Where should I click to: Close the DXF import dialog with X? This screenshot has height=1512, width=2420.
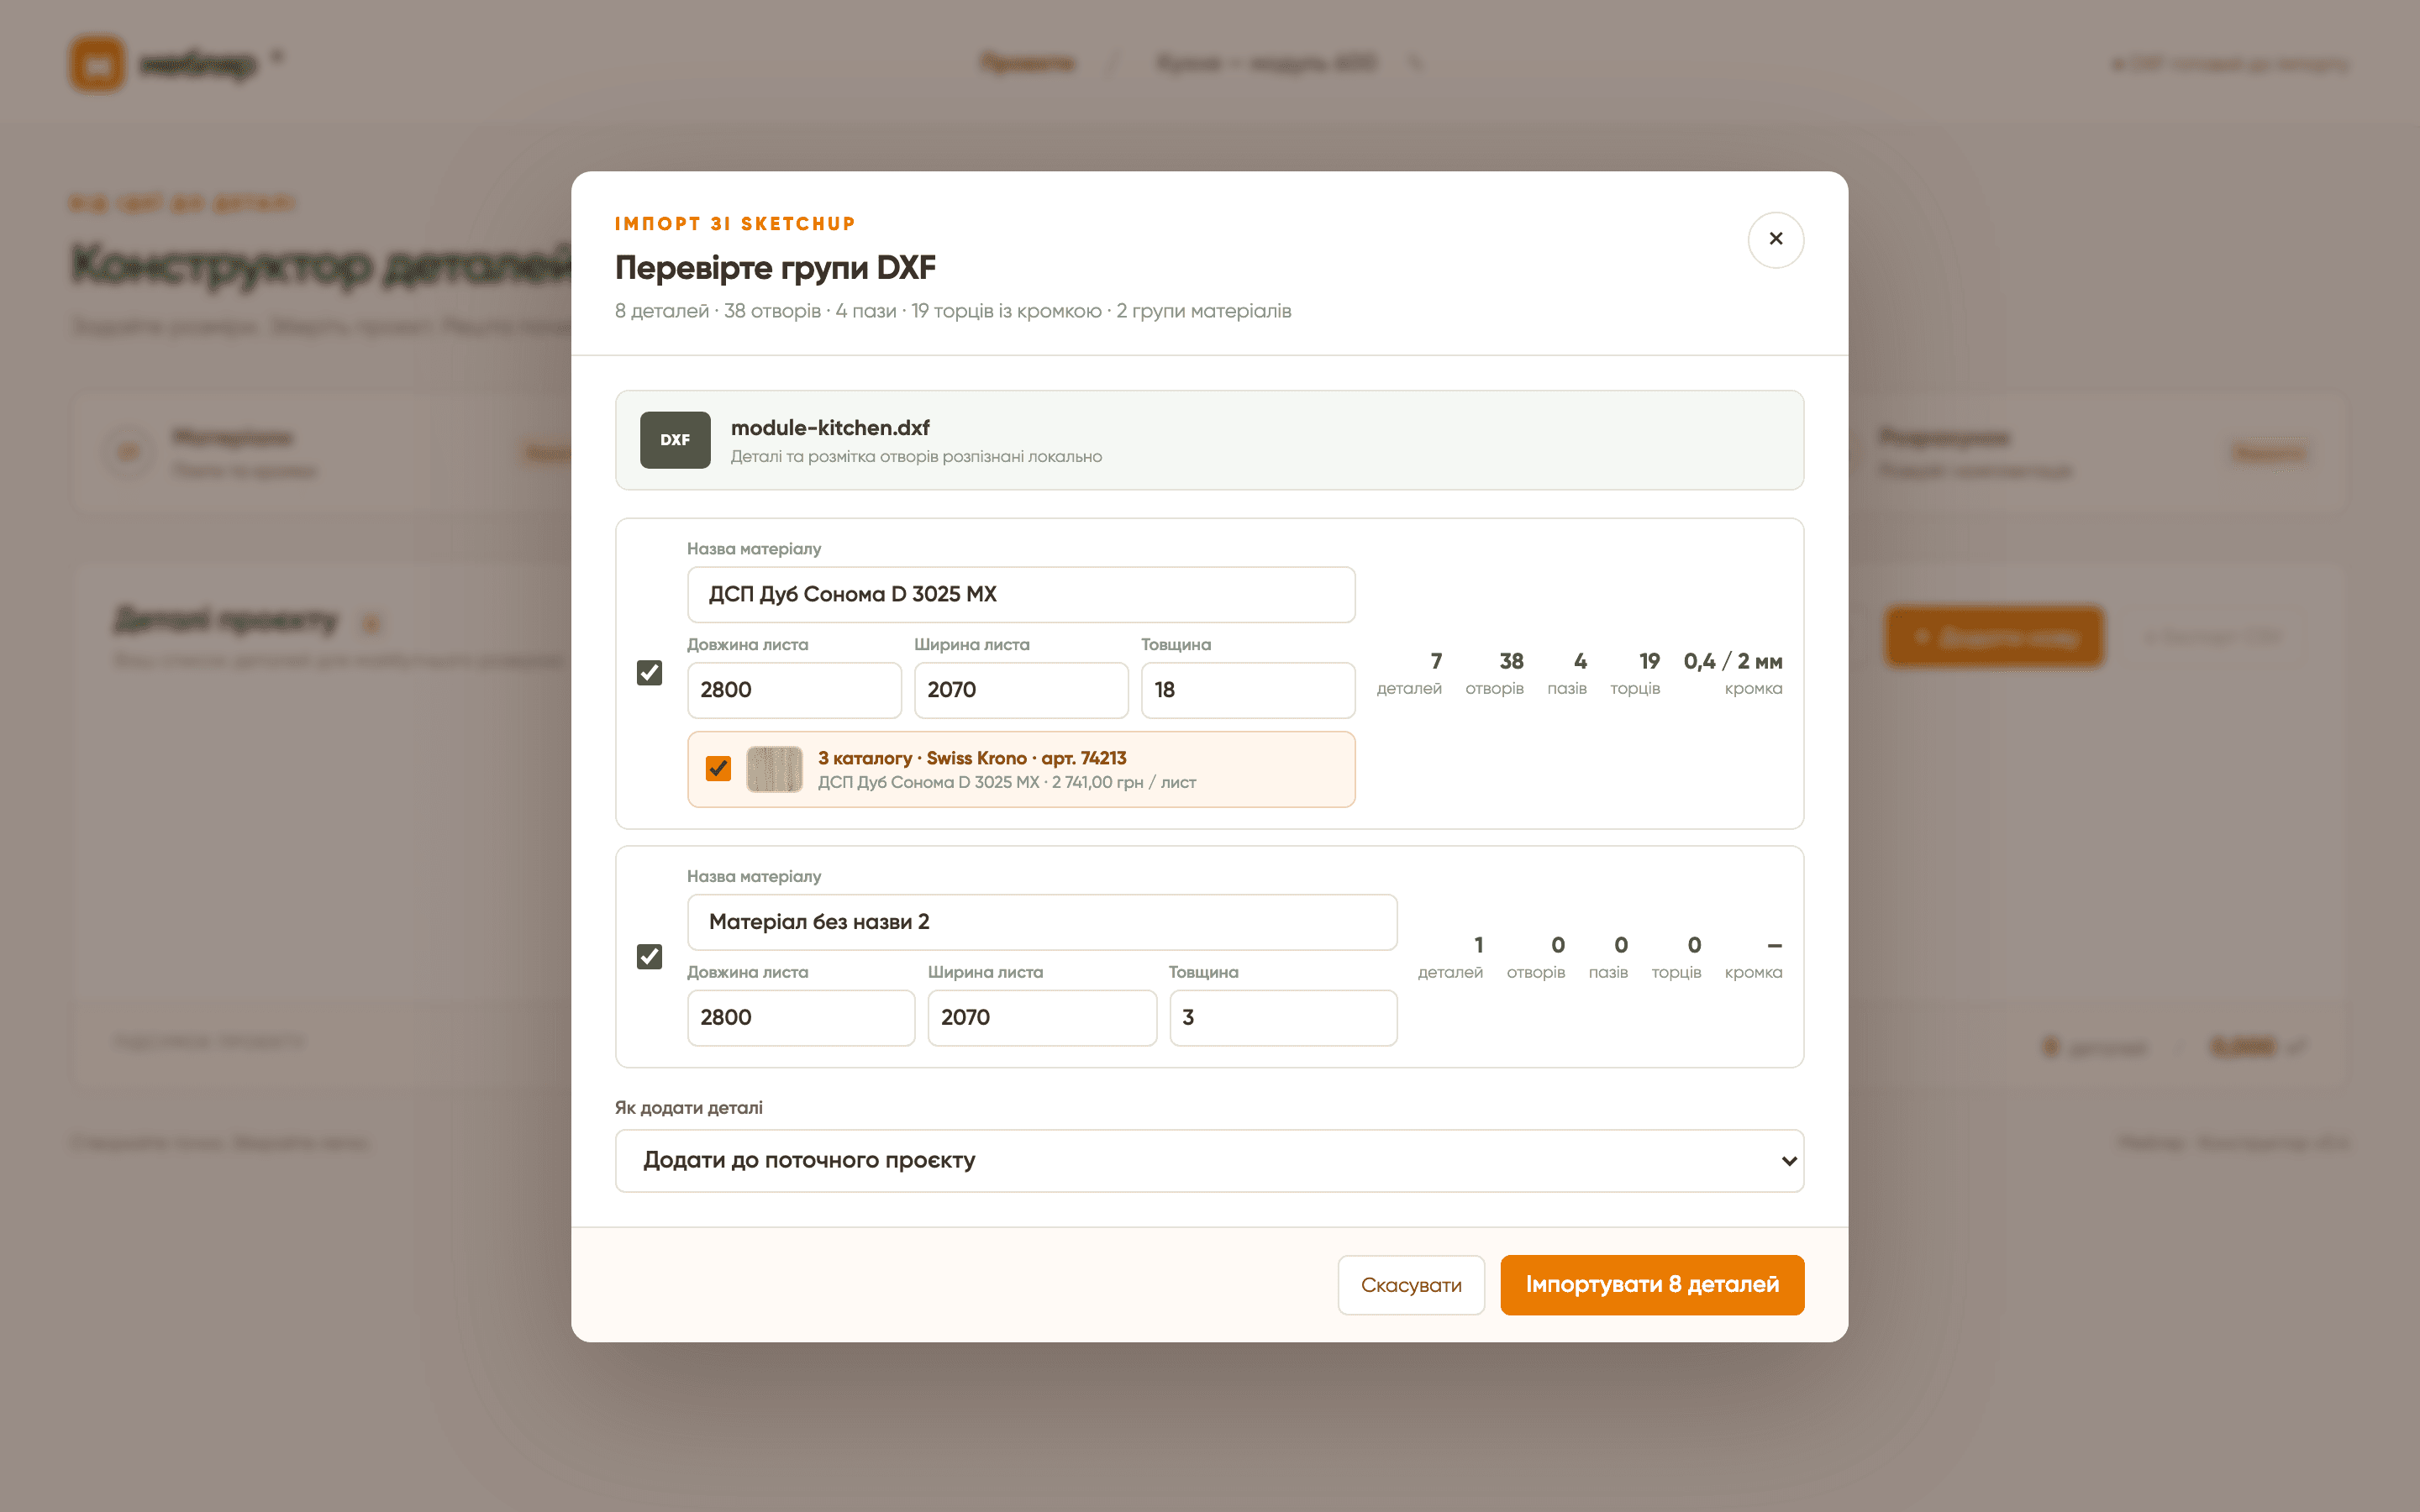click(1775, 239)
